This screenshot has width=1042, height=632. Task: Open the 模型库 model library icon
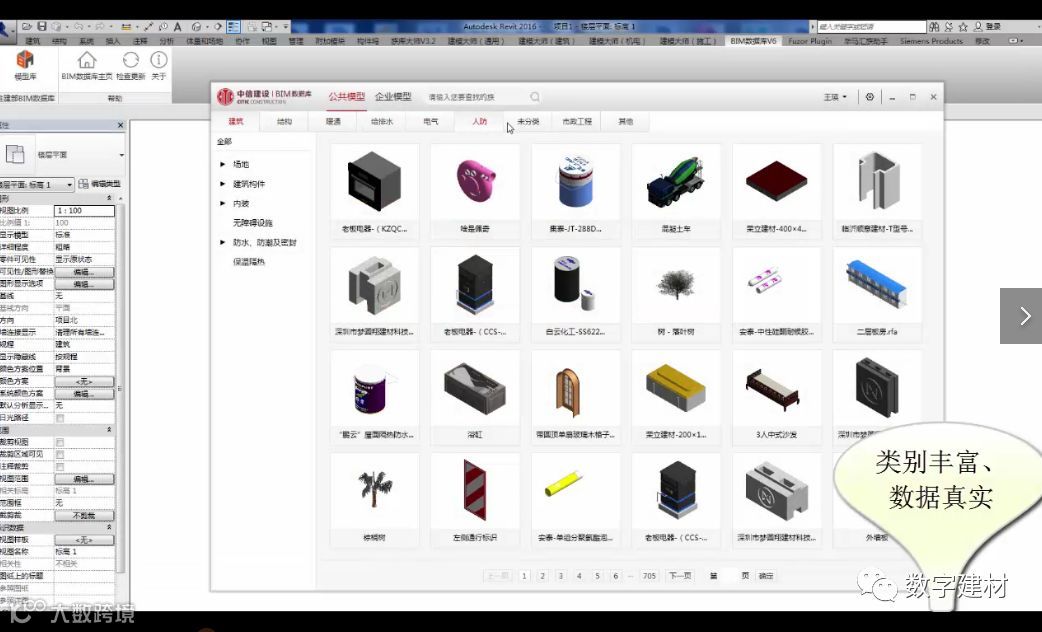[25, 60]
